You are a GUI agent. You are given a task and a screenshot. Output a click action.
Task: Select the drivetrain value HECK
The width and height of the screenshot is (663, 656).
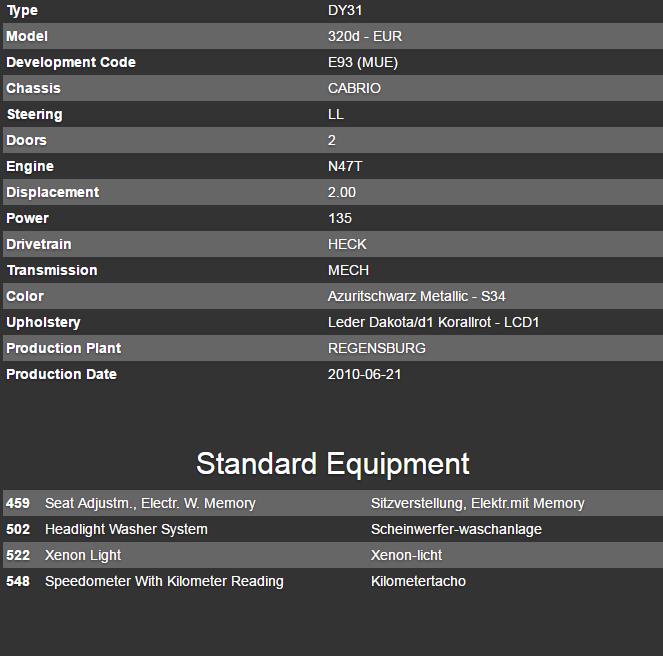click(x=347, y=244)
